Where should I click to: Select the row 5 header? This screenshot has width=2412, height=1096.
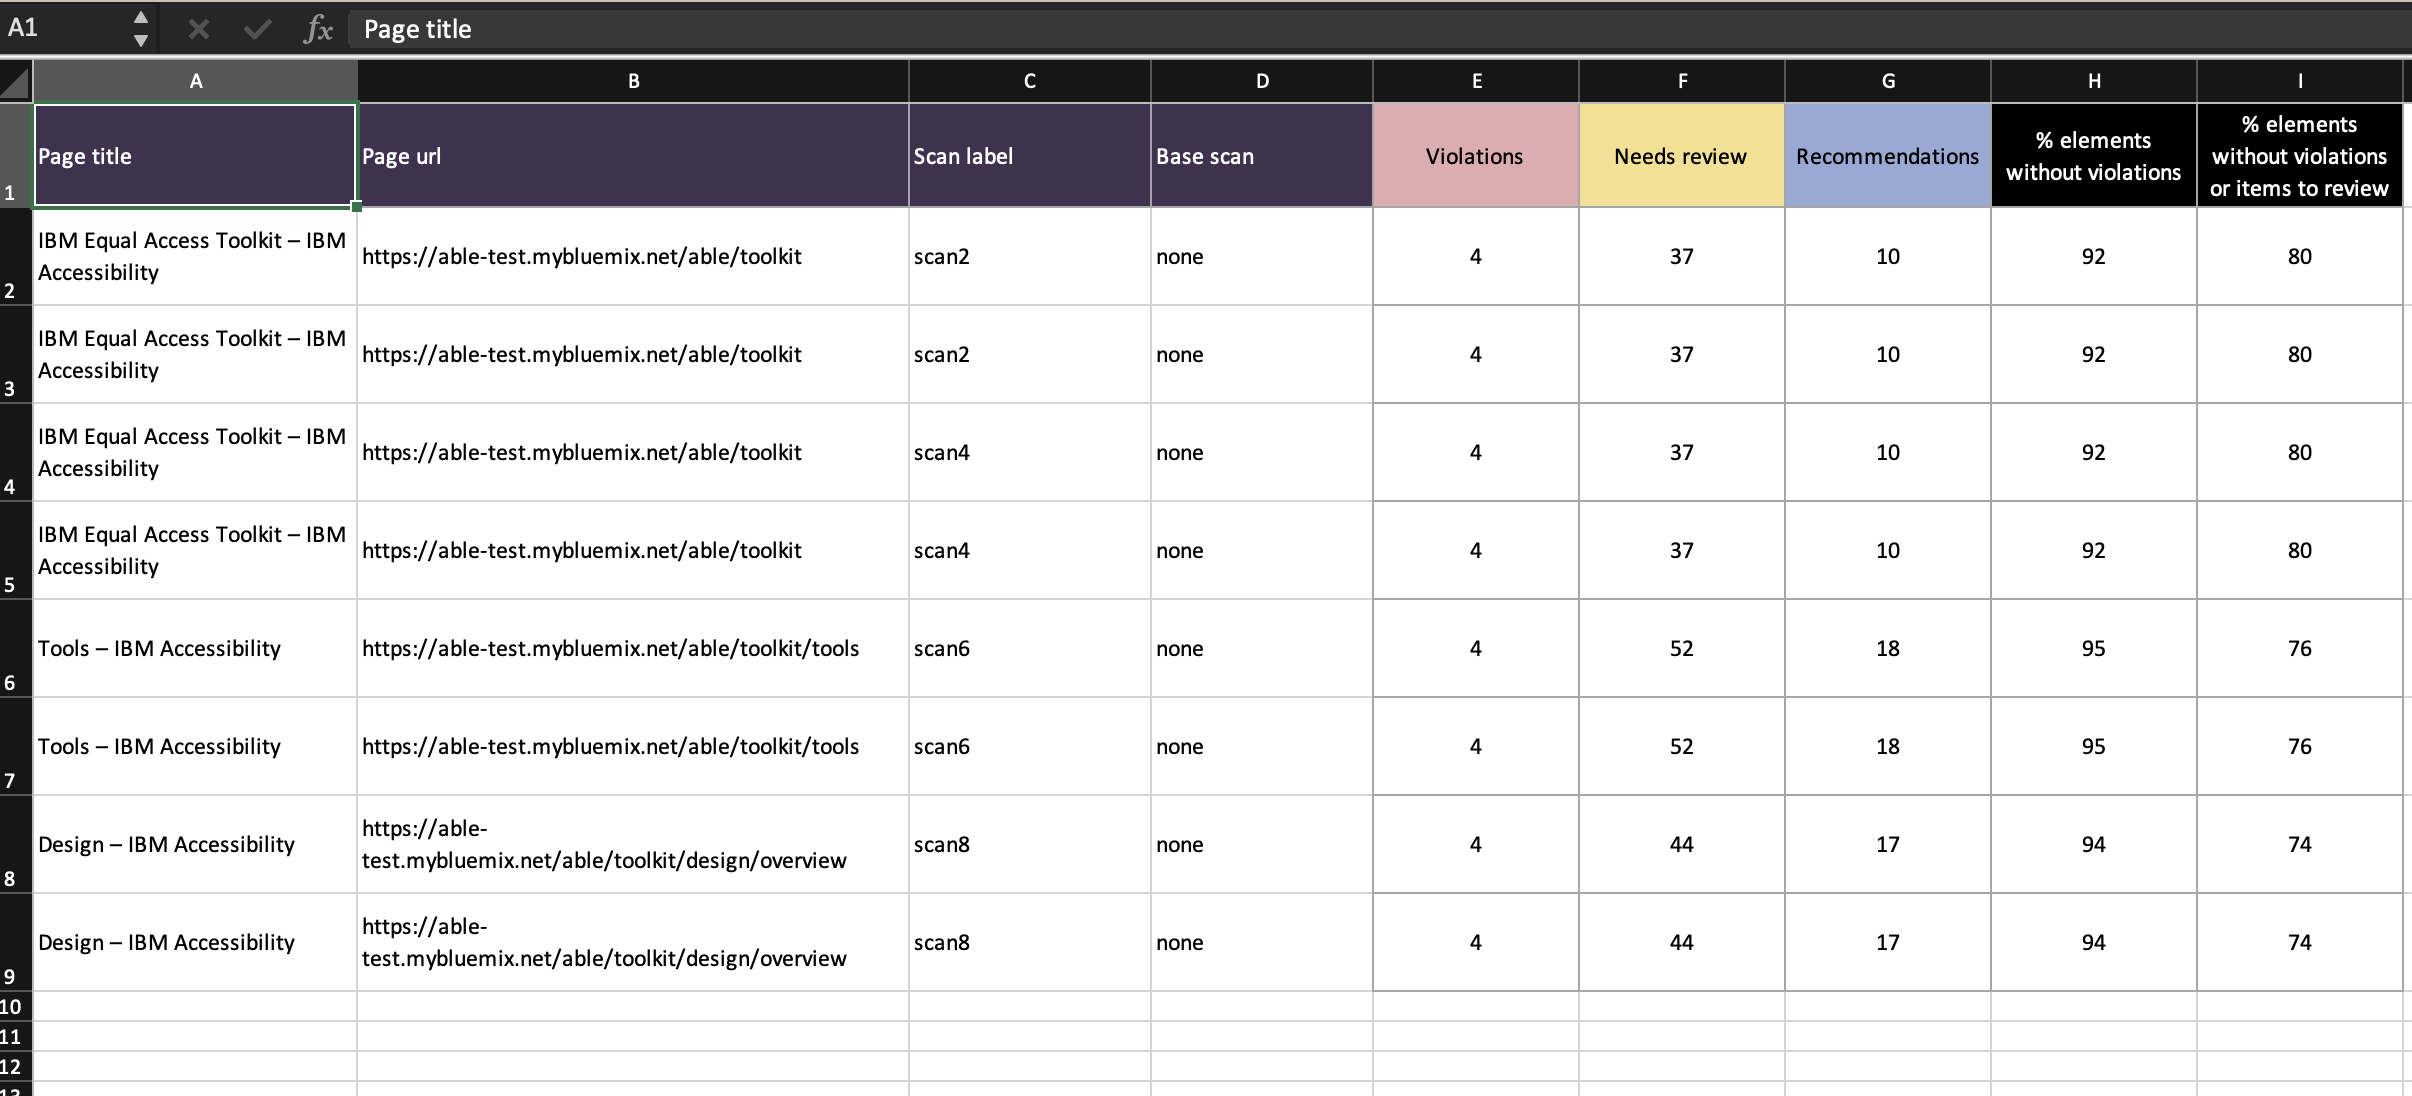coord(12,549)
